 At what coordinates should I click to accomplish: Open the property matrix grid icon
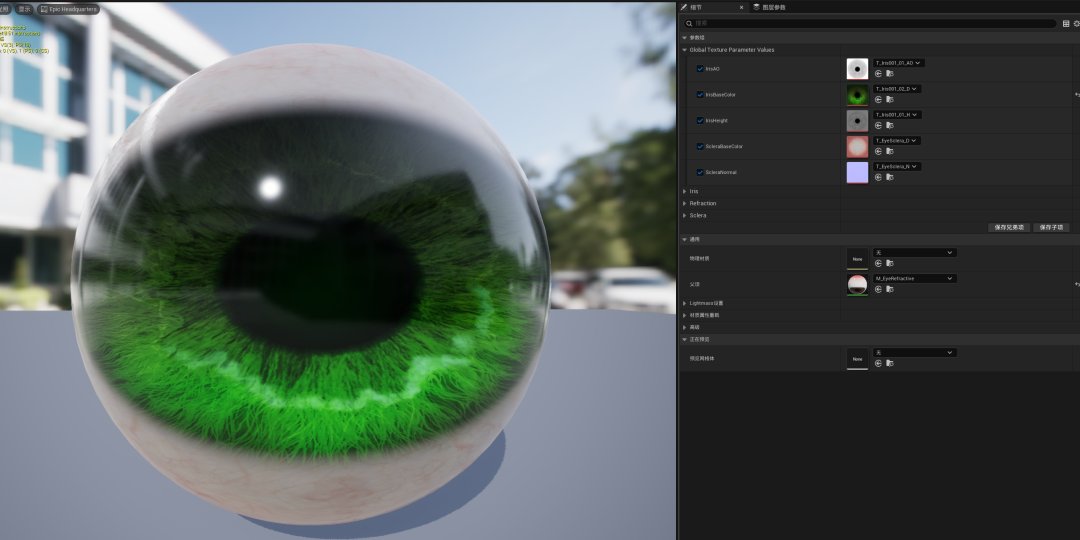tap(1066, 23)
